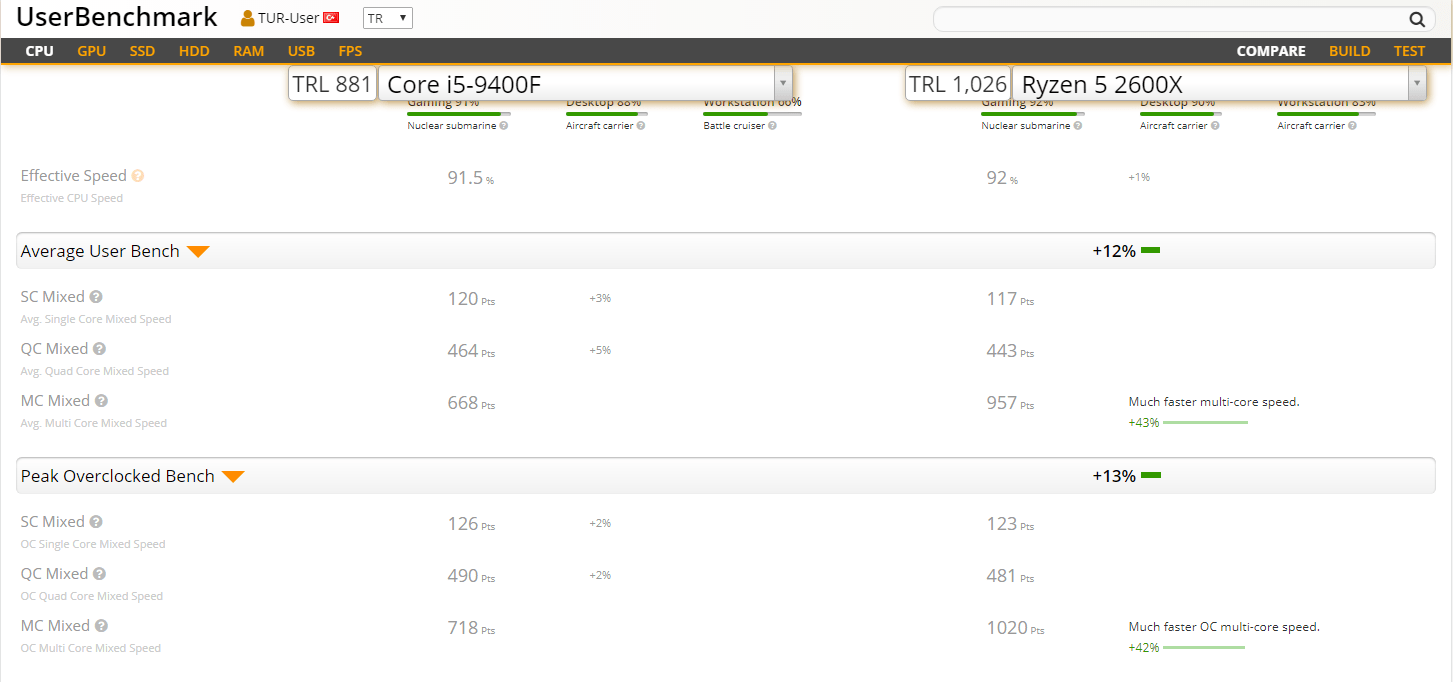Switch to the GPU tab
The image size is (1453, 682).
point(91,51)
